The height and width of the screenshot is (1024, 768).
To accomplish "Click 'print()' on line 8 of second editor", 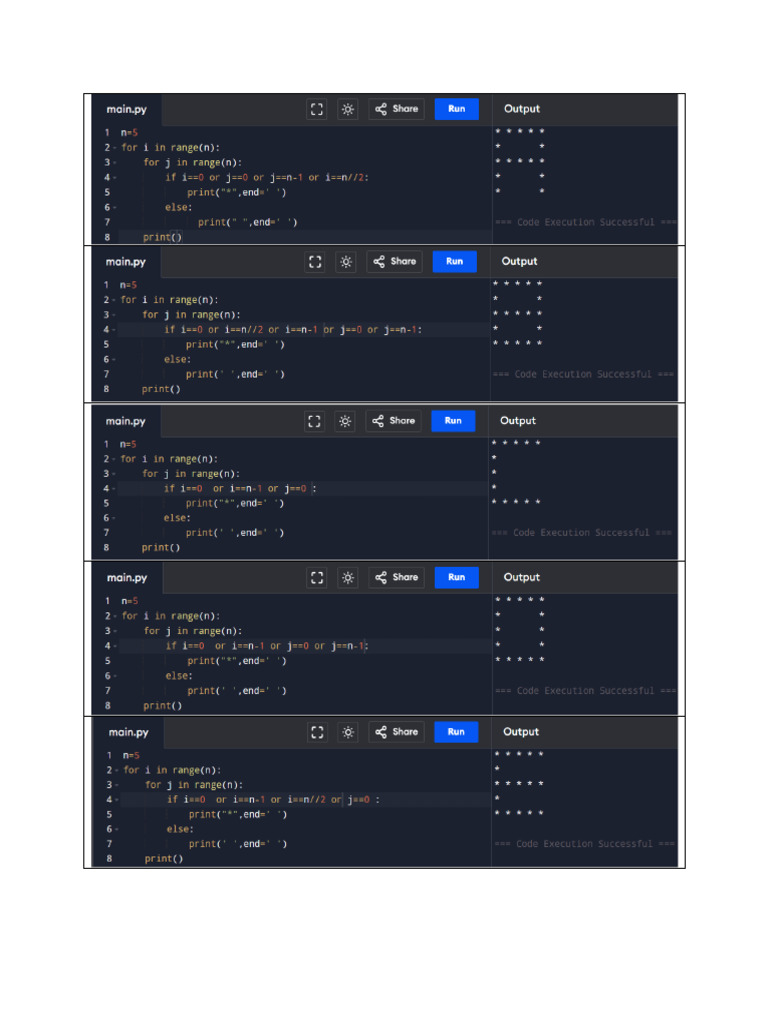I will [x=161, y=389].
